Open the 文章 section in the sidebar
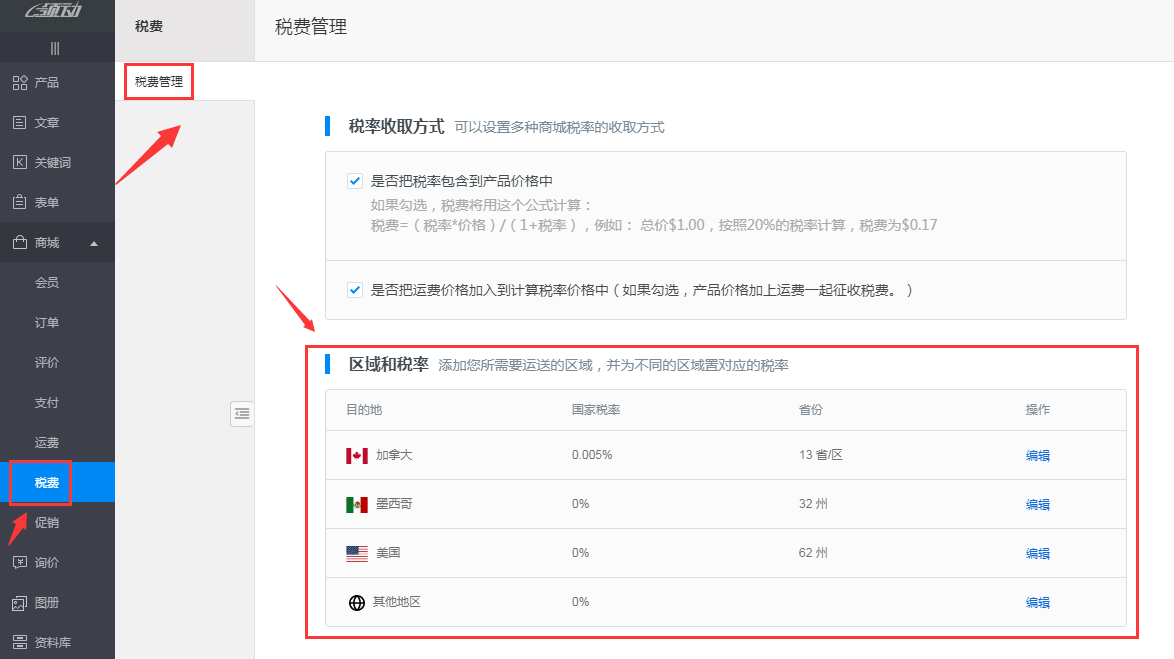The height and width of the screenshot is (659, 1174). [x=47, y=122]
